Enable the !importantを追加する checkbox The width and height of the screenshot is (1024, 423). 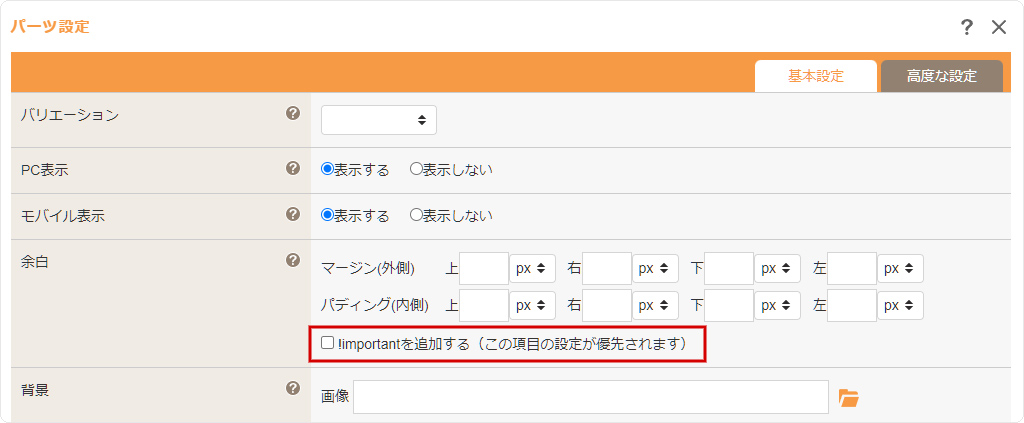(328, 343)
